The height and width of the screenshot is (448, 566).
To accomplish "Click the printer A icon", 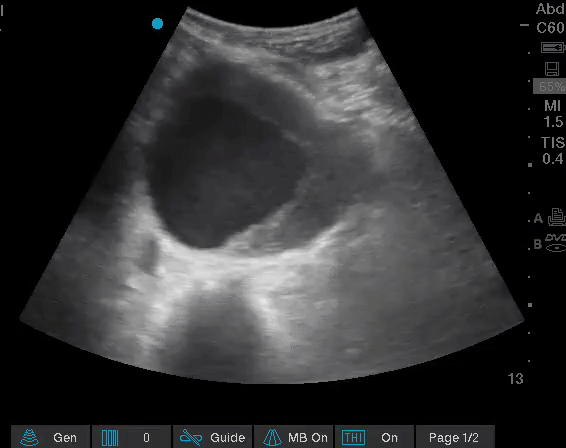I will [x=557, y=217].
